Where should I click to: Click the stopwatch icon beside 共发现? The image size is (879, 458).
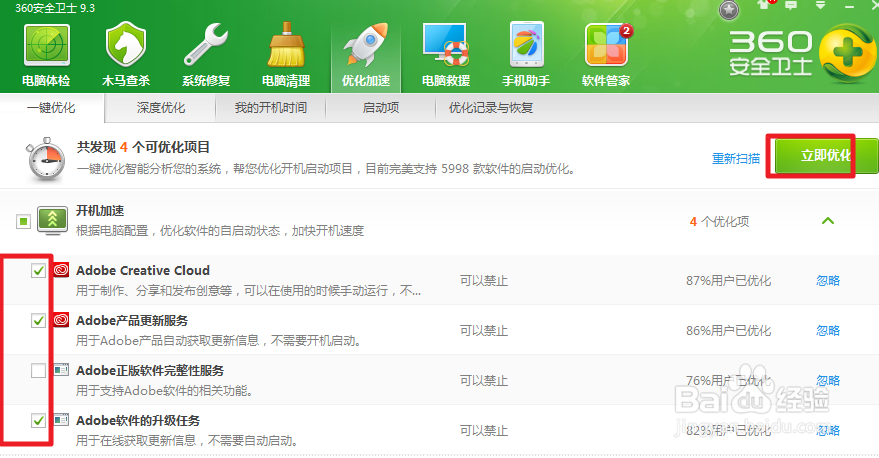[46, 159]
